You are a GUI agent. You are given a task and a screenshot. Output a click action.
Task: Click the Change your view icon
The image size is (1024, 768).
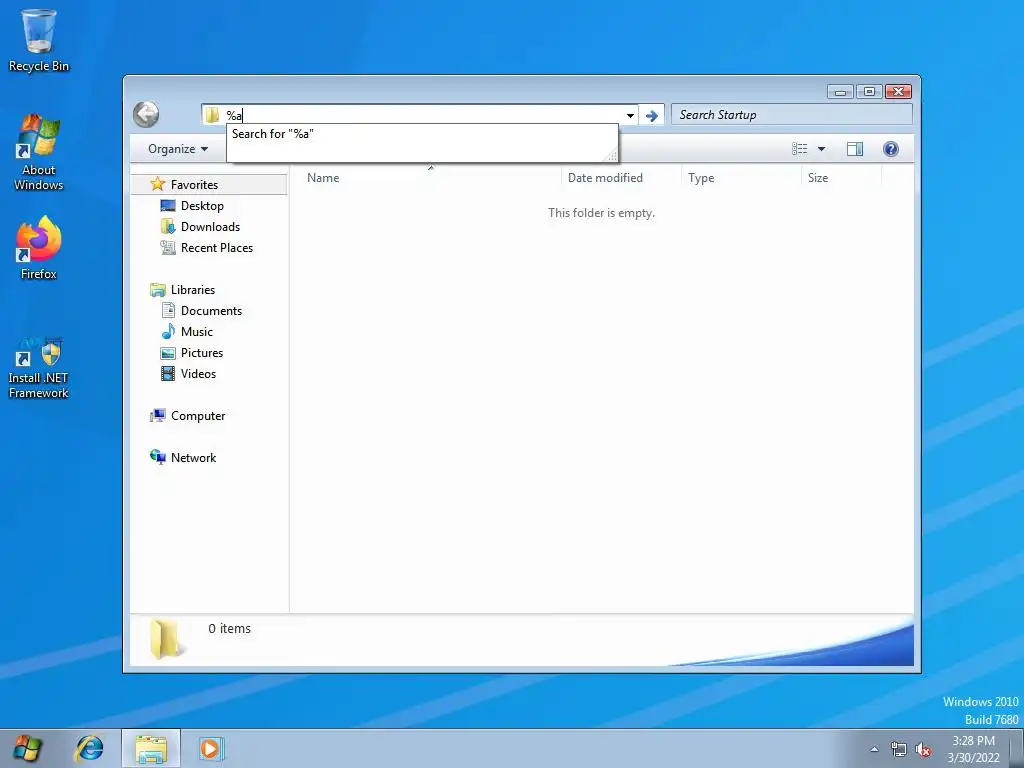799,149
